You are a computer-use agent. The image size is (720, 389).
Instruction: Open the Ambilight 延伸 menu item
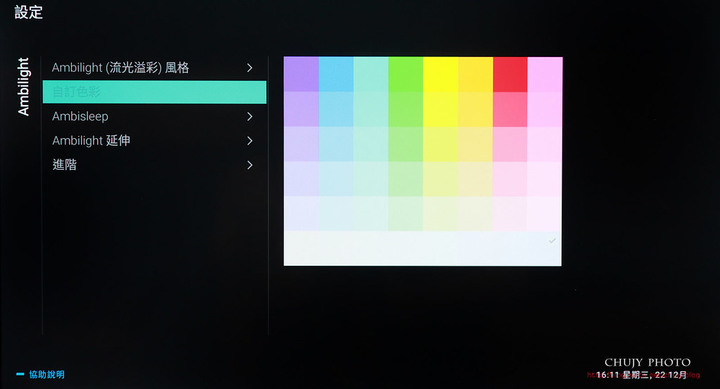pyautogui.click(x=154, y=141)
